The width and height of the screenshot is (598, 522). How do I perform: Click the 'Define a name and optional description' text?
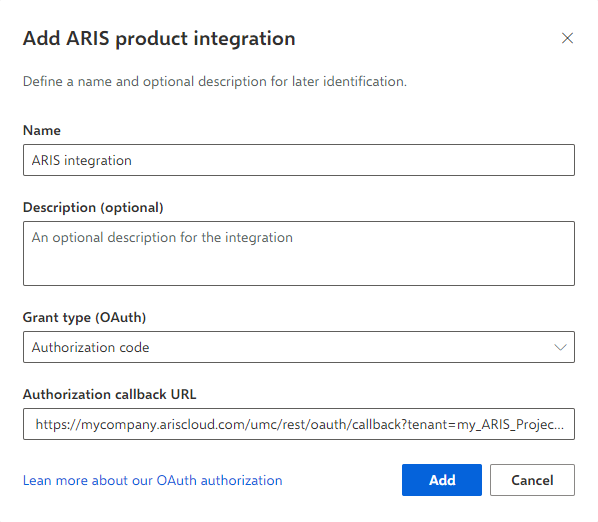click(x=215, y=82)
